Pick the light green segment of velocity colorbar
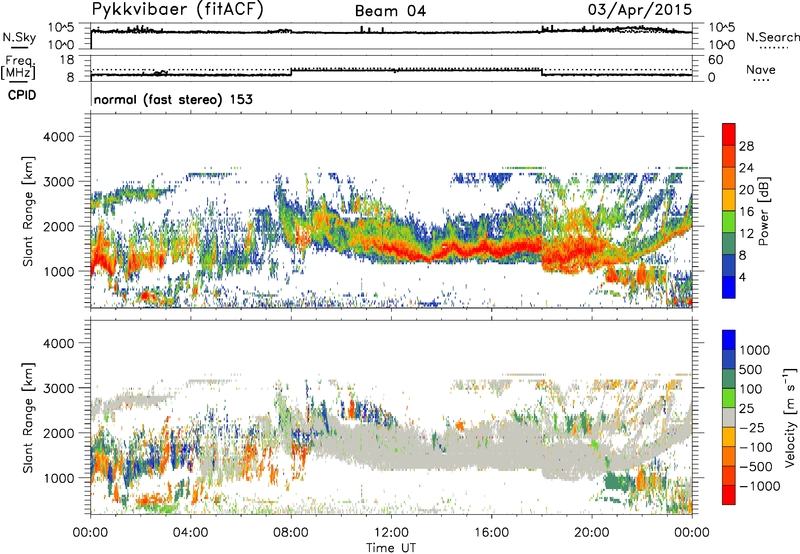800x554 pixels. tap(729, 398)
